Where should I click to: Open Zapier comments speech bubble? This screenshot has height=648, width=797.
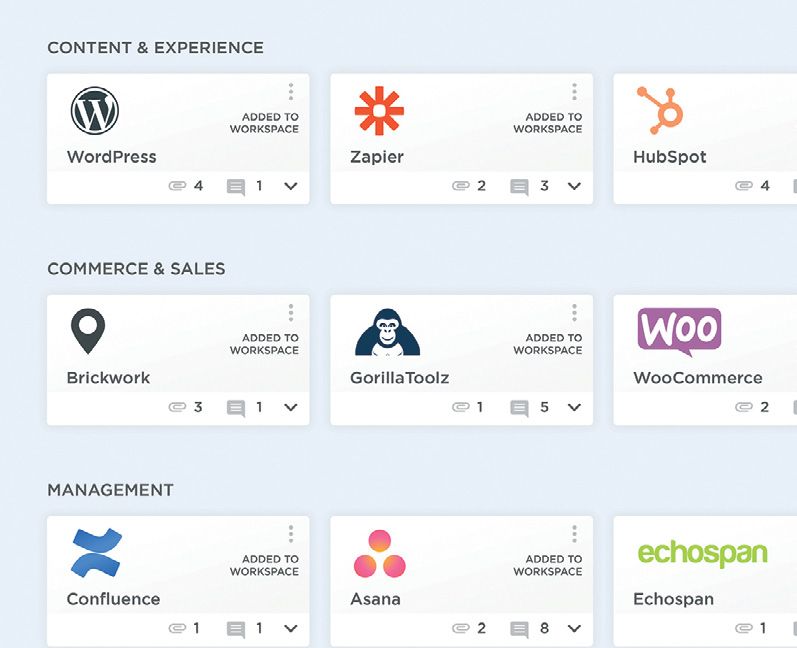(519, 187)
